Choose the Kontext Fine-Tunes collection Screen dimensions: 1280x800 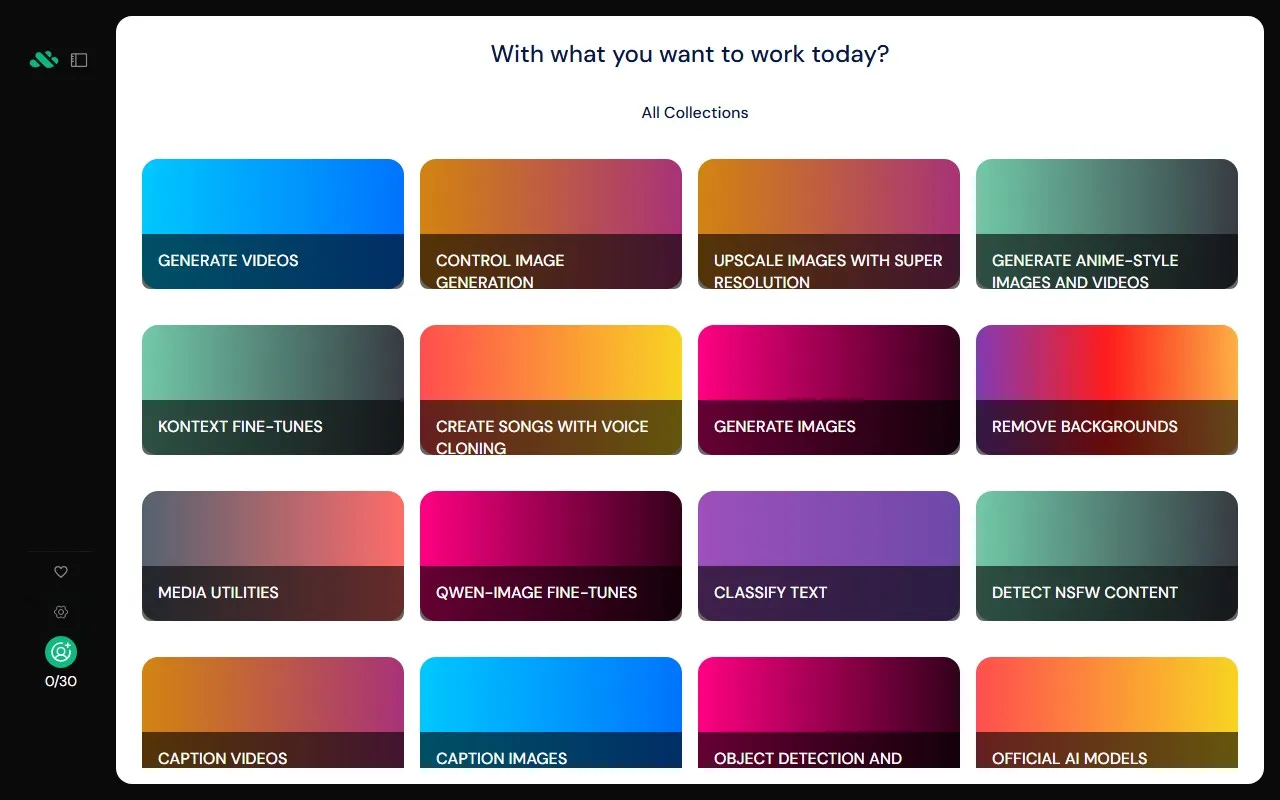tap(273, 390)
